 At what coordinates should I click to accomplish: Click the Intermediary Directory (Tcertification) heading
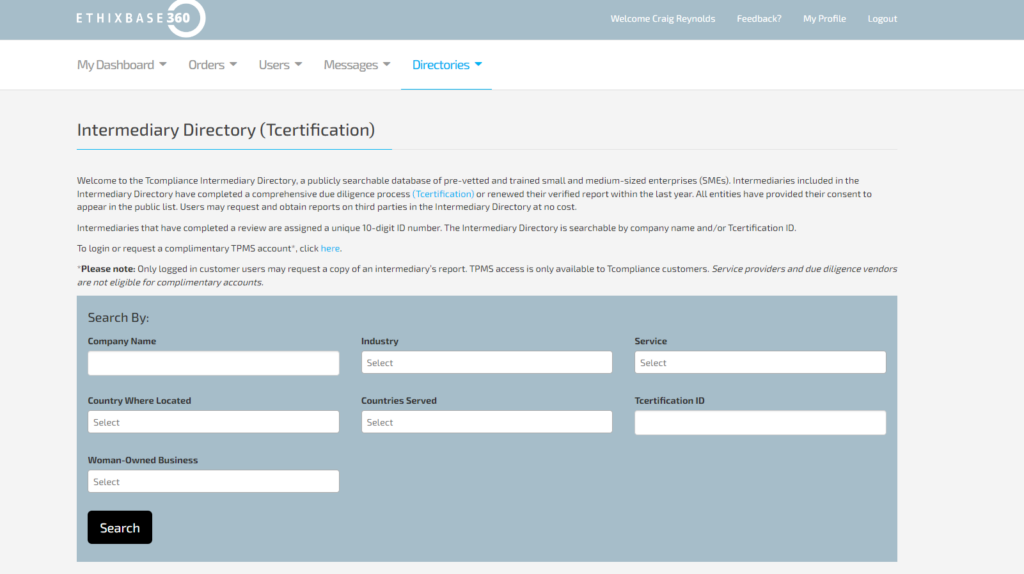tap(226, 129)
